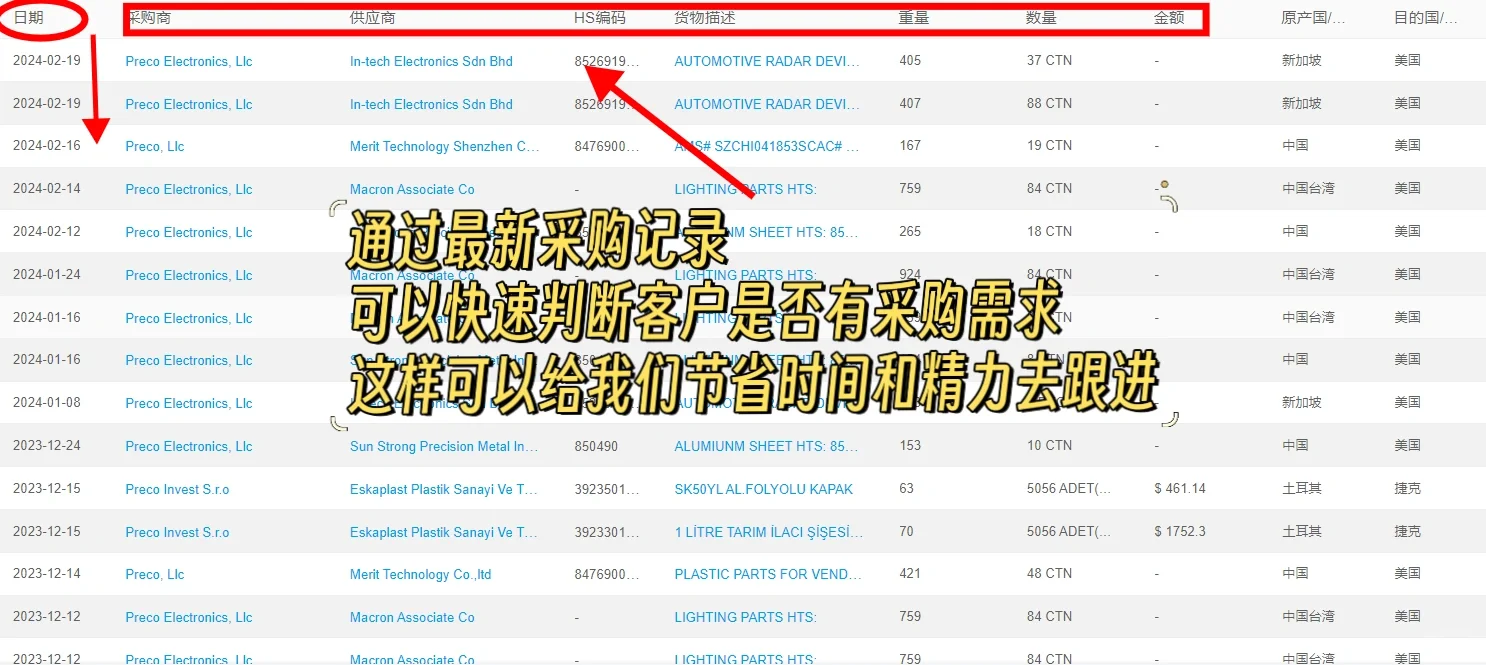1486x665 pixels.
Task: Select HS code 3923501... cell
Action: (607, 489)
